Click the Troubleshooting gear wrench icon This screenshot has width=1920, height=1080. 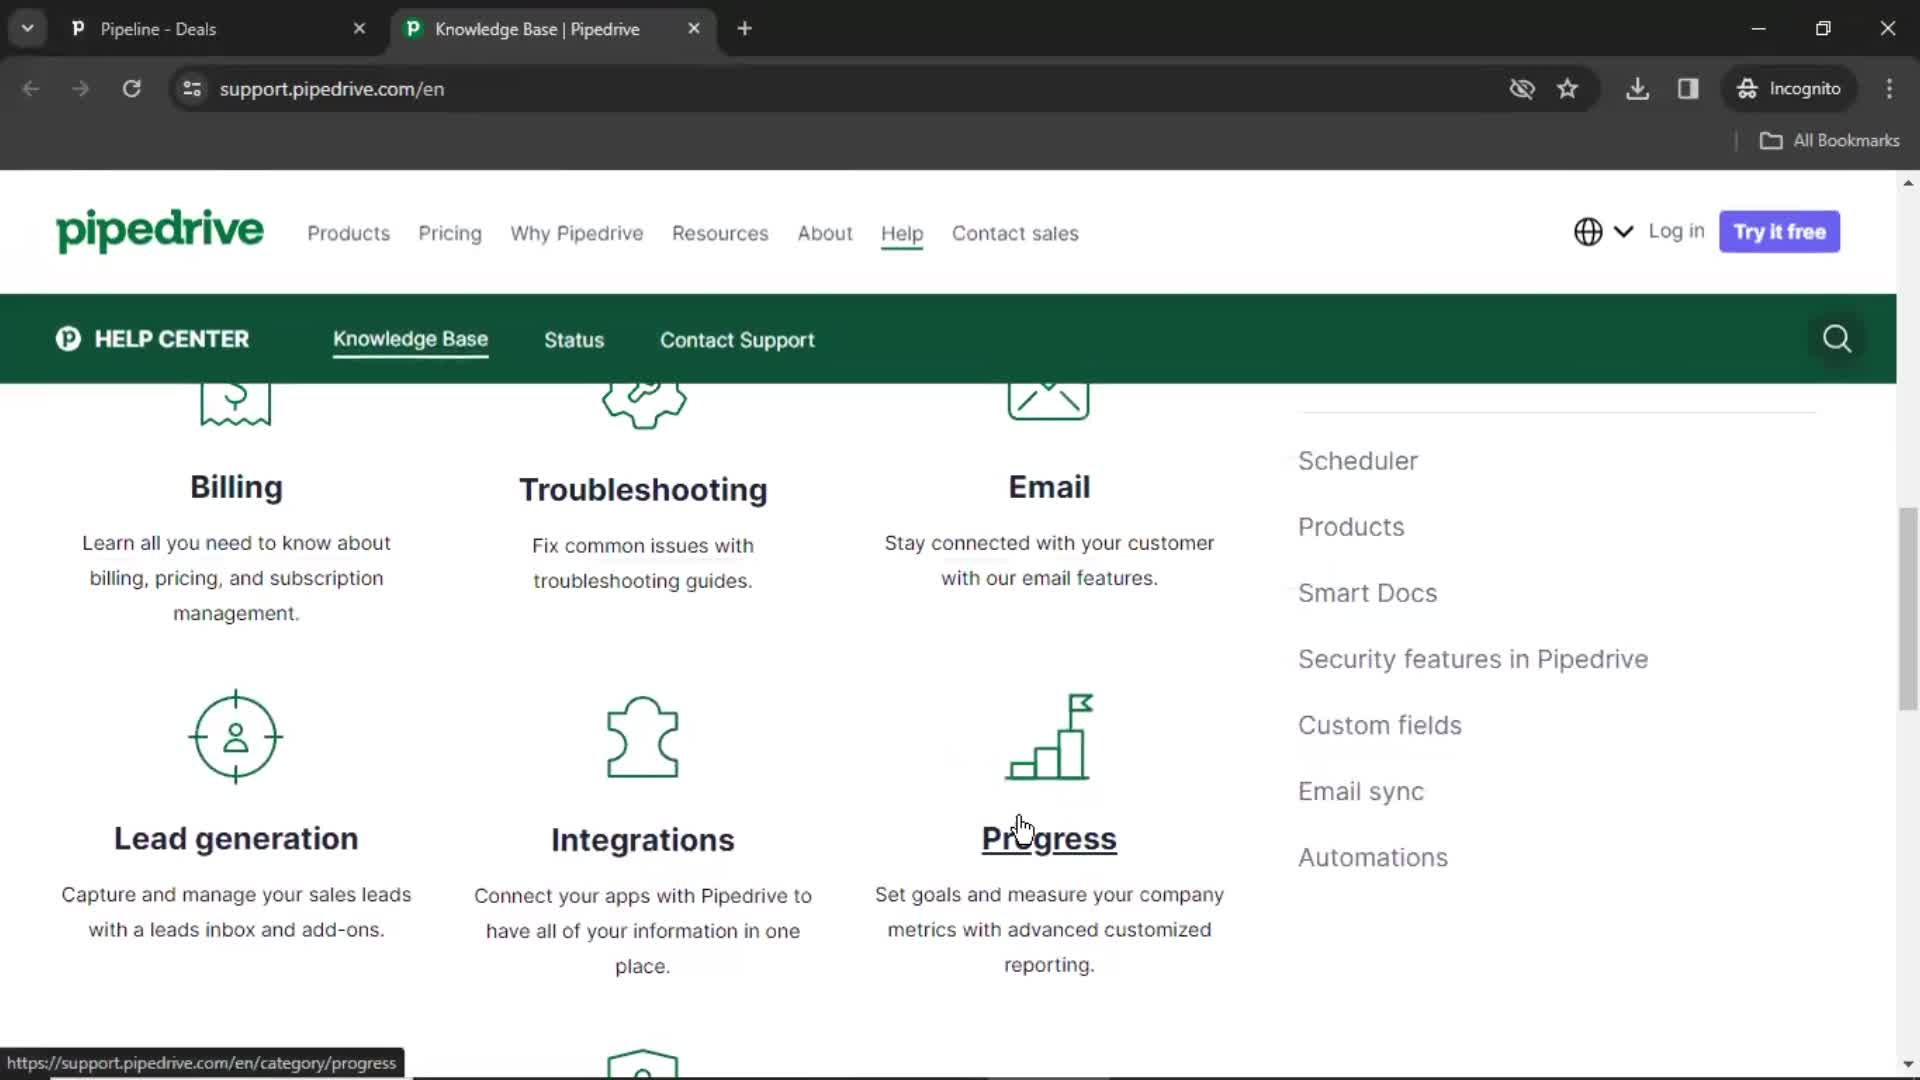click(644, 405)
